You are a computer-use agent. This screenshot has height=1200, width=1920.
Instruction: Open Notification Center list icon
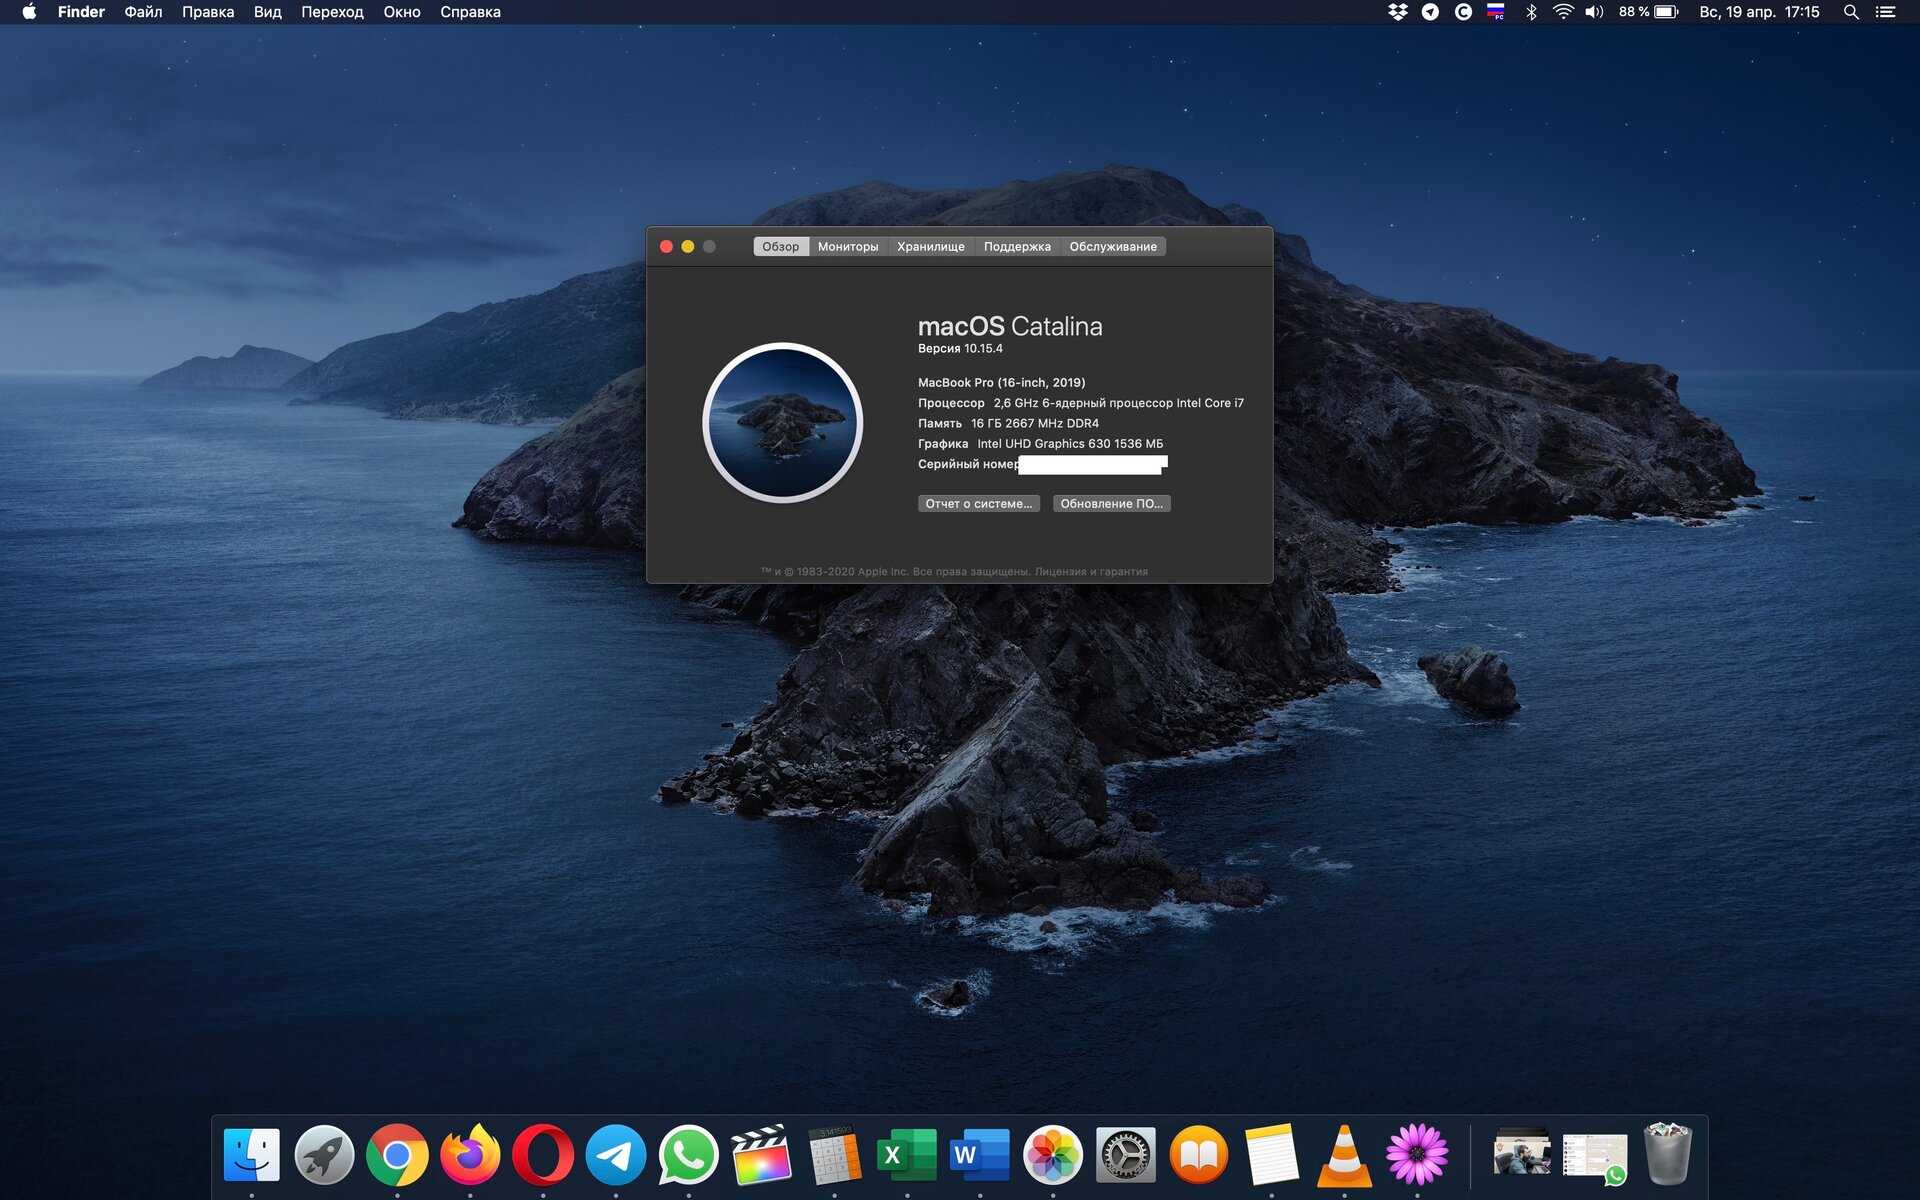click(x=1885, y=12)
